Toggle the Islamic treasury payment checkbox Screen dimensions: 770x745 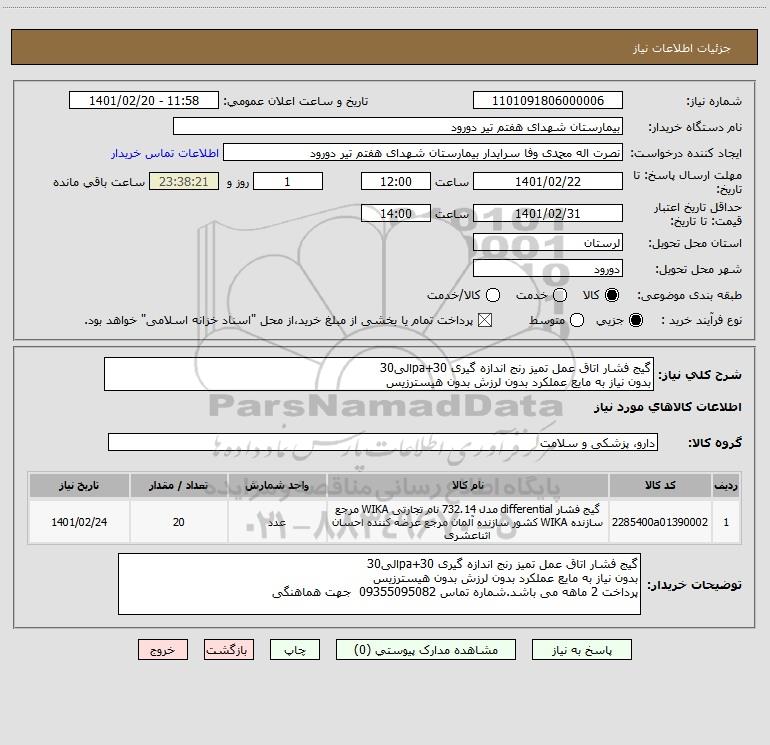coord(485,320)
